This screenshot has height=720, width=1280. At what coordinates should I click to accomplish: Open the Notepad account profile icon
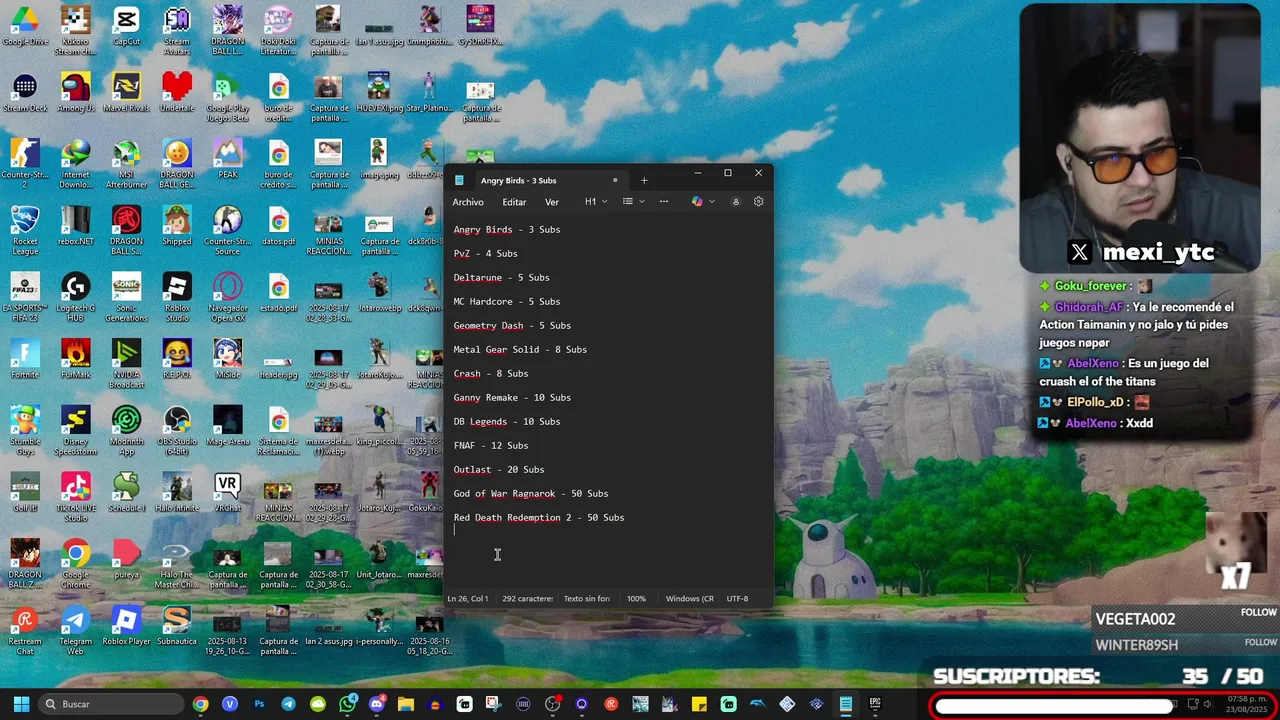[735, 202]
